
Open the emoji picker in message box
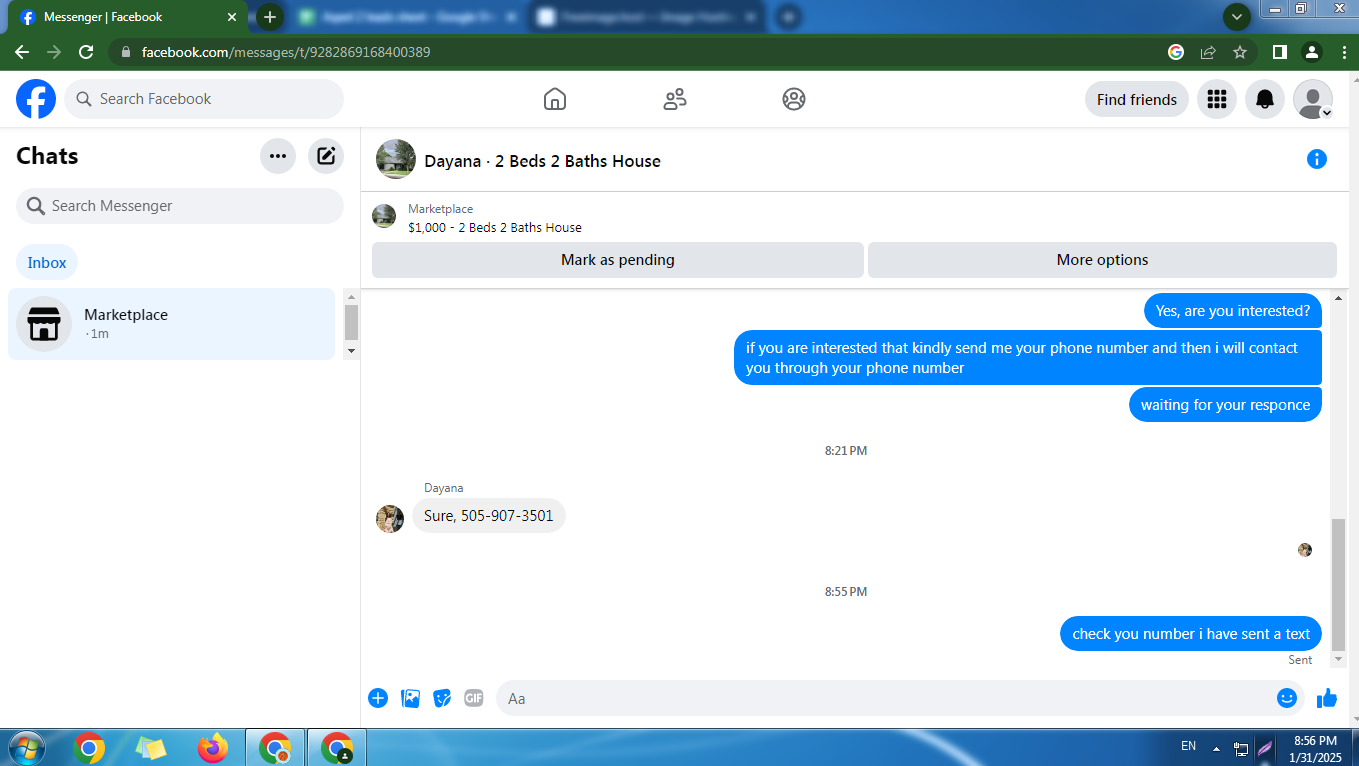(x=1287, y=698)
